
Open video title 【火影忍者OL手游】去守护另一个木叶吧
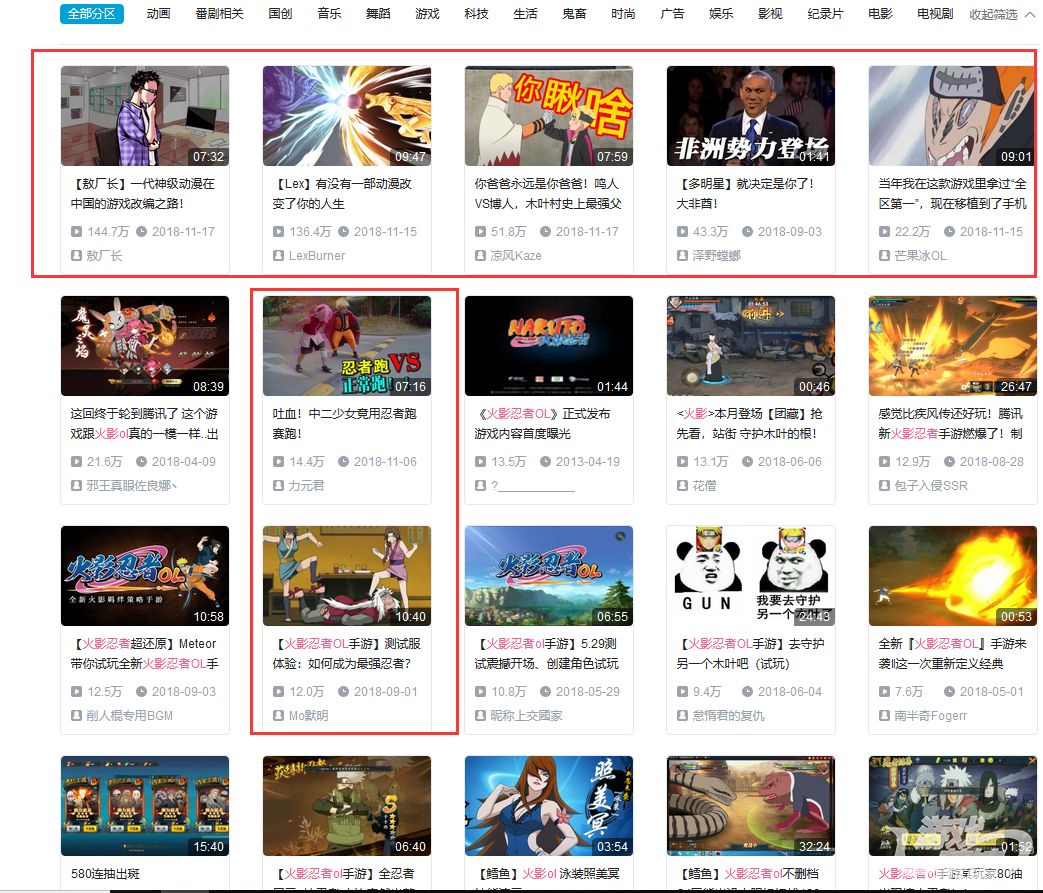750,654
